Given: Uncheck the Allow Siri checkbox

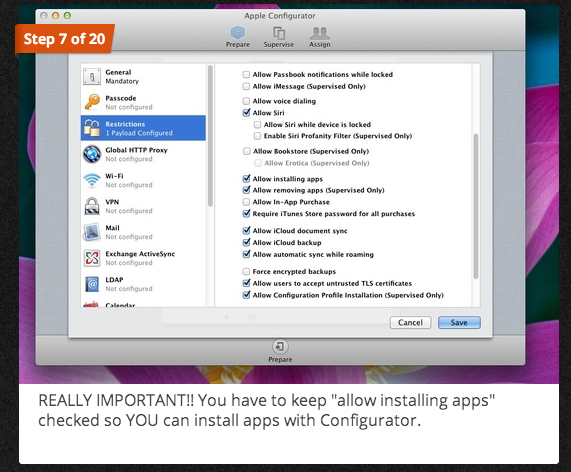Looking at the screenshot, I should tap(247, 113).
